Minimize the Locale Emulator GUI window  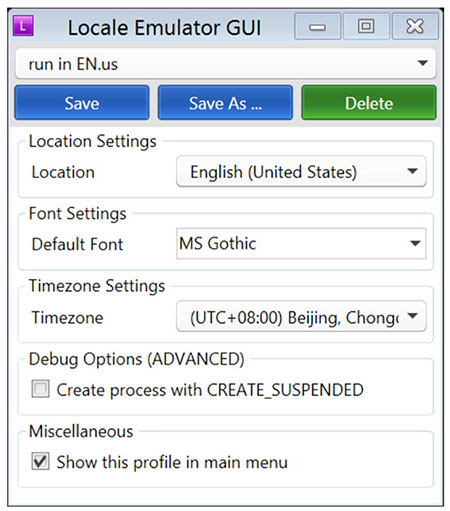317,26
